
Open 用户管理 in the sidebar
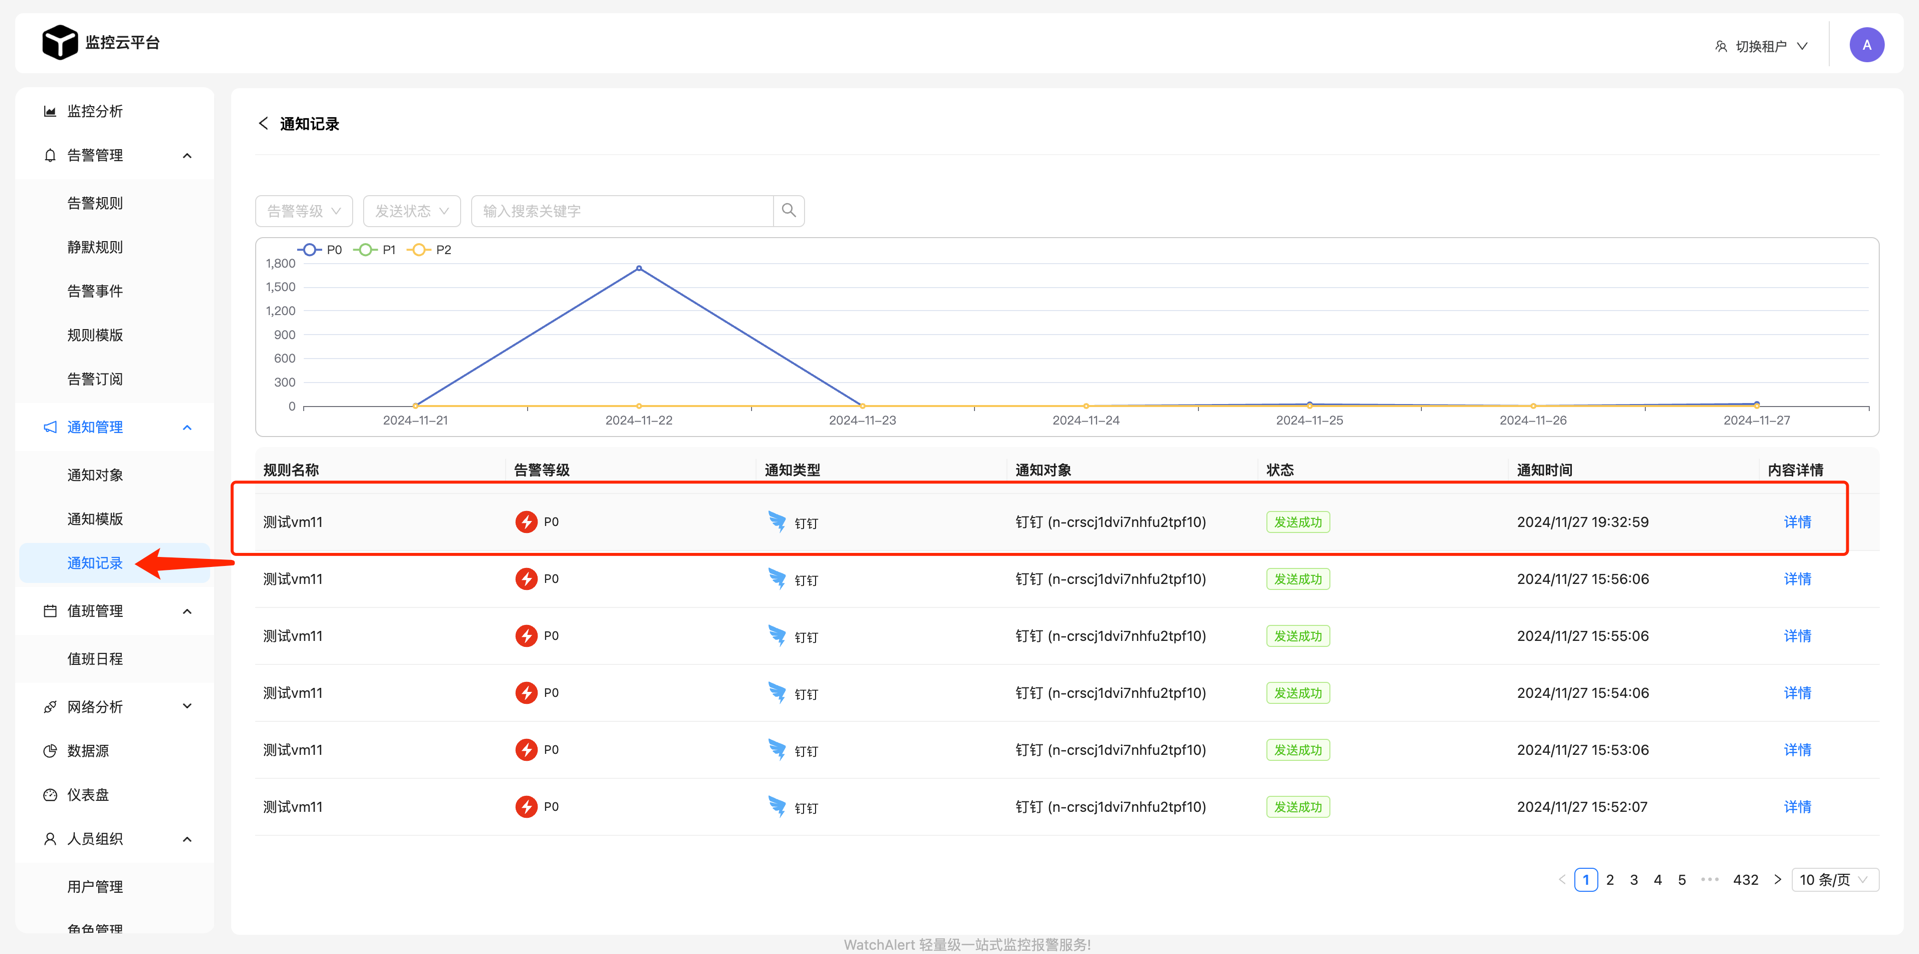coord(95,887)
